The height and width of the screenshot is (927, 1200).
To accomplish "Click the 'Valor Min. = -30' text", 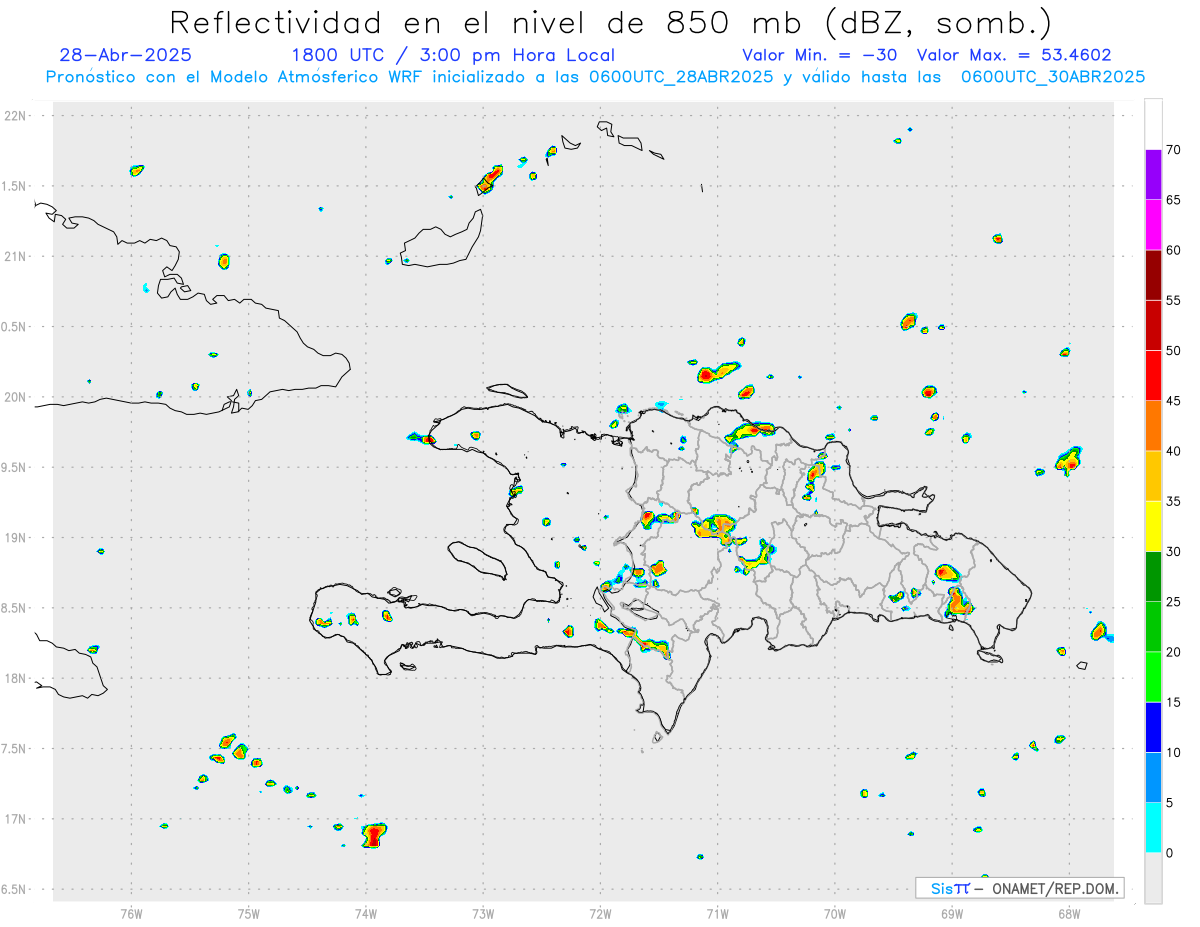I will pyautogui.click(x=819, y=56).
